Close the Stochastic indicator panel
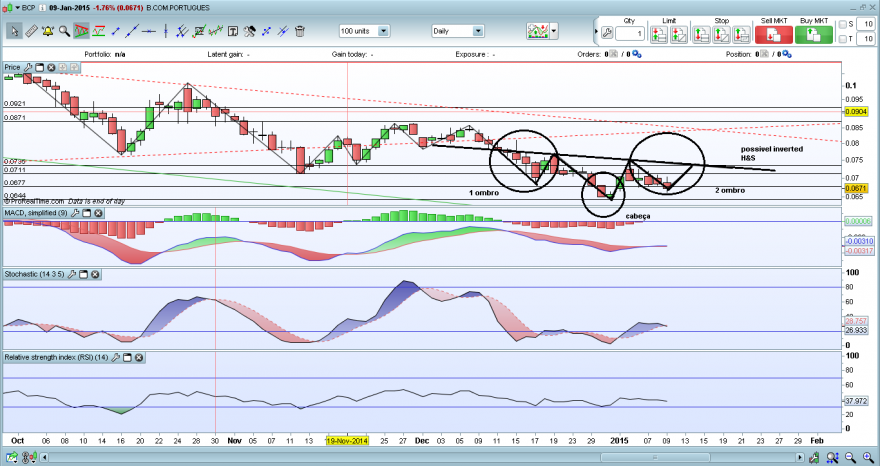Viewport: 880px width, 466px height. 95,275
